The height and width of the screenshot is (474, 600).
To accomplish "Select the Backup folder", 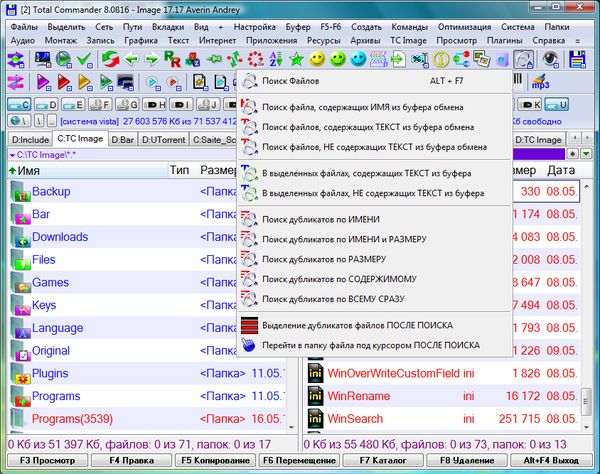I will click(x=51, y=191).
